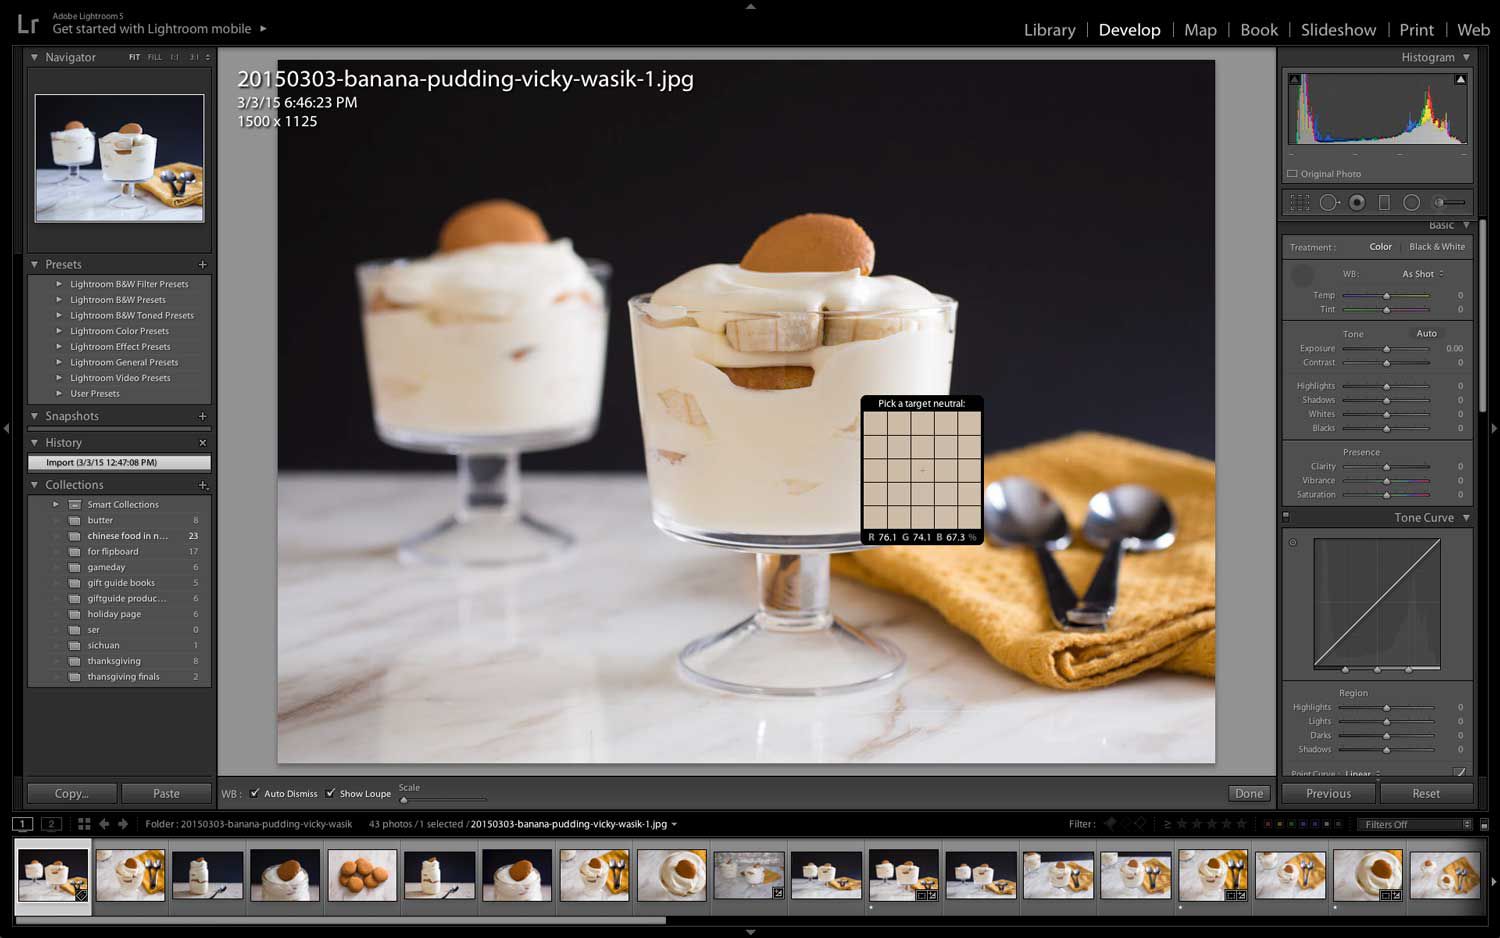Select the Adjustment Brush tool
The image size is (1500, 938).
[x=1441, y=202]
